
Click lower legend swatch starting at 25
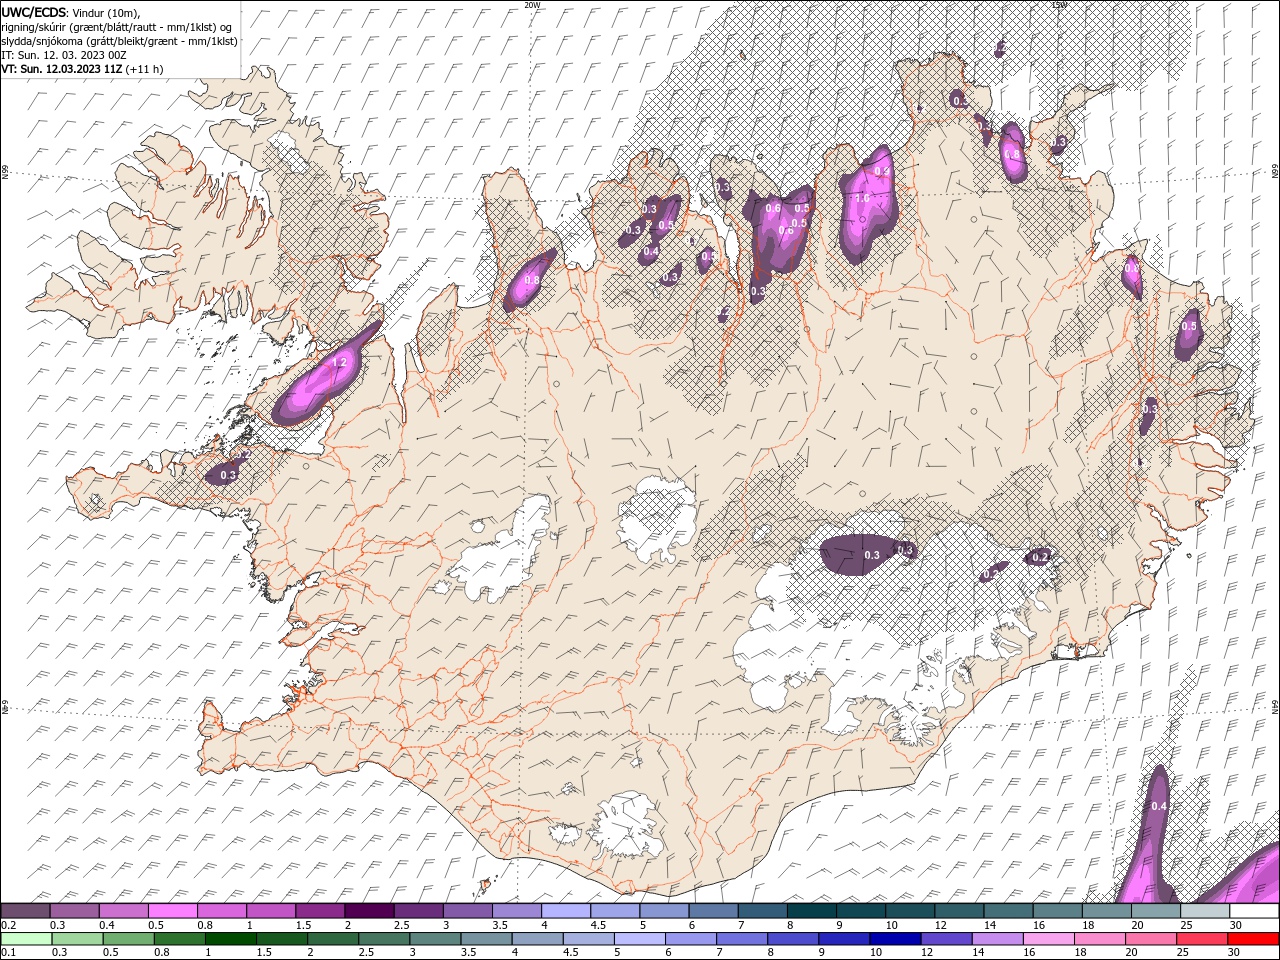(1202, 939)
